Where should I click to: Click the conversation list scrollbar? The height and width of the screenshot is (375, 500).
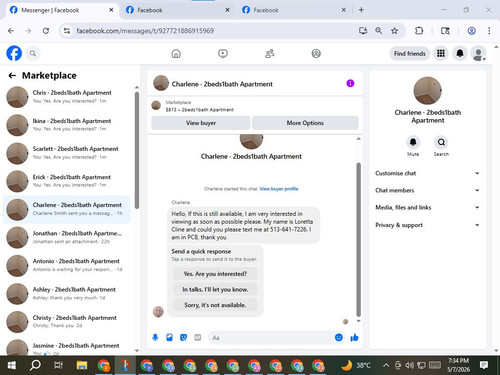137,150
